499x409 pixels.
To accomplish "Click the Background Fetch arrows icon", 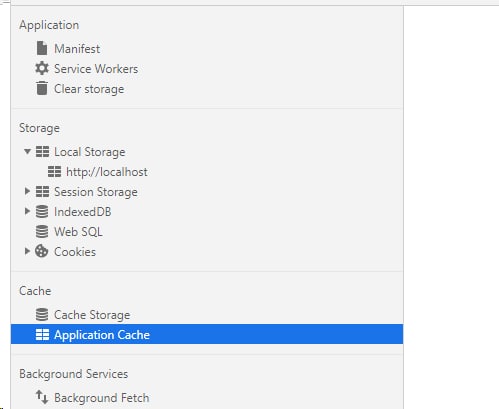I will tap(42, 397).
